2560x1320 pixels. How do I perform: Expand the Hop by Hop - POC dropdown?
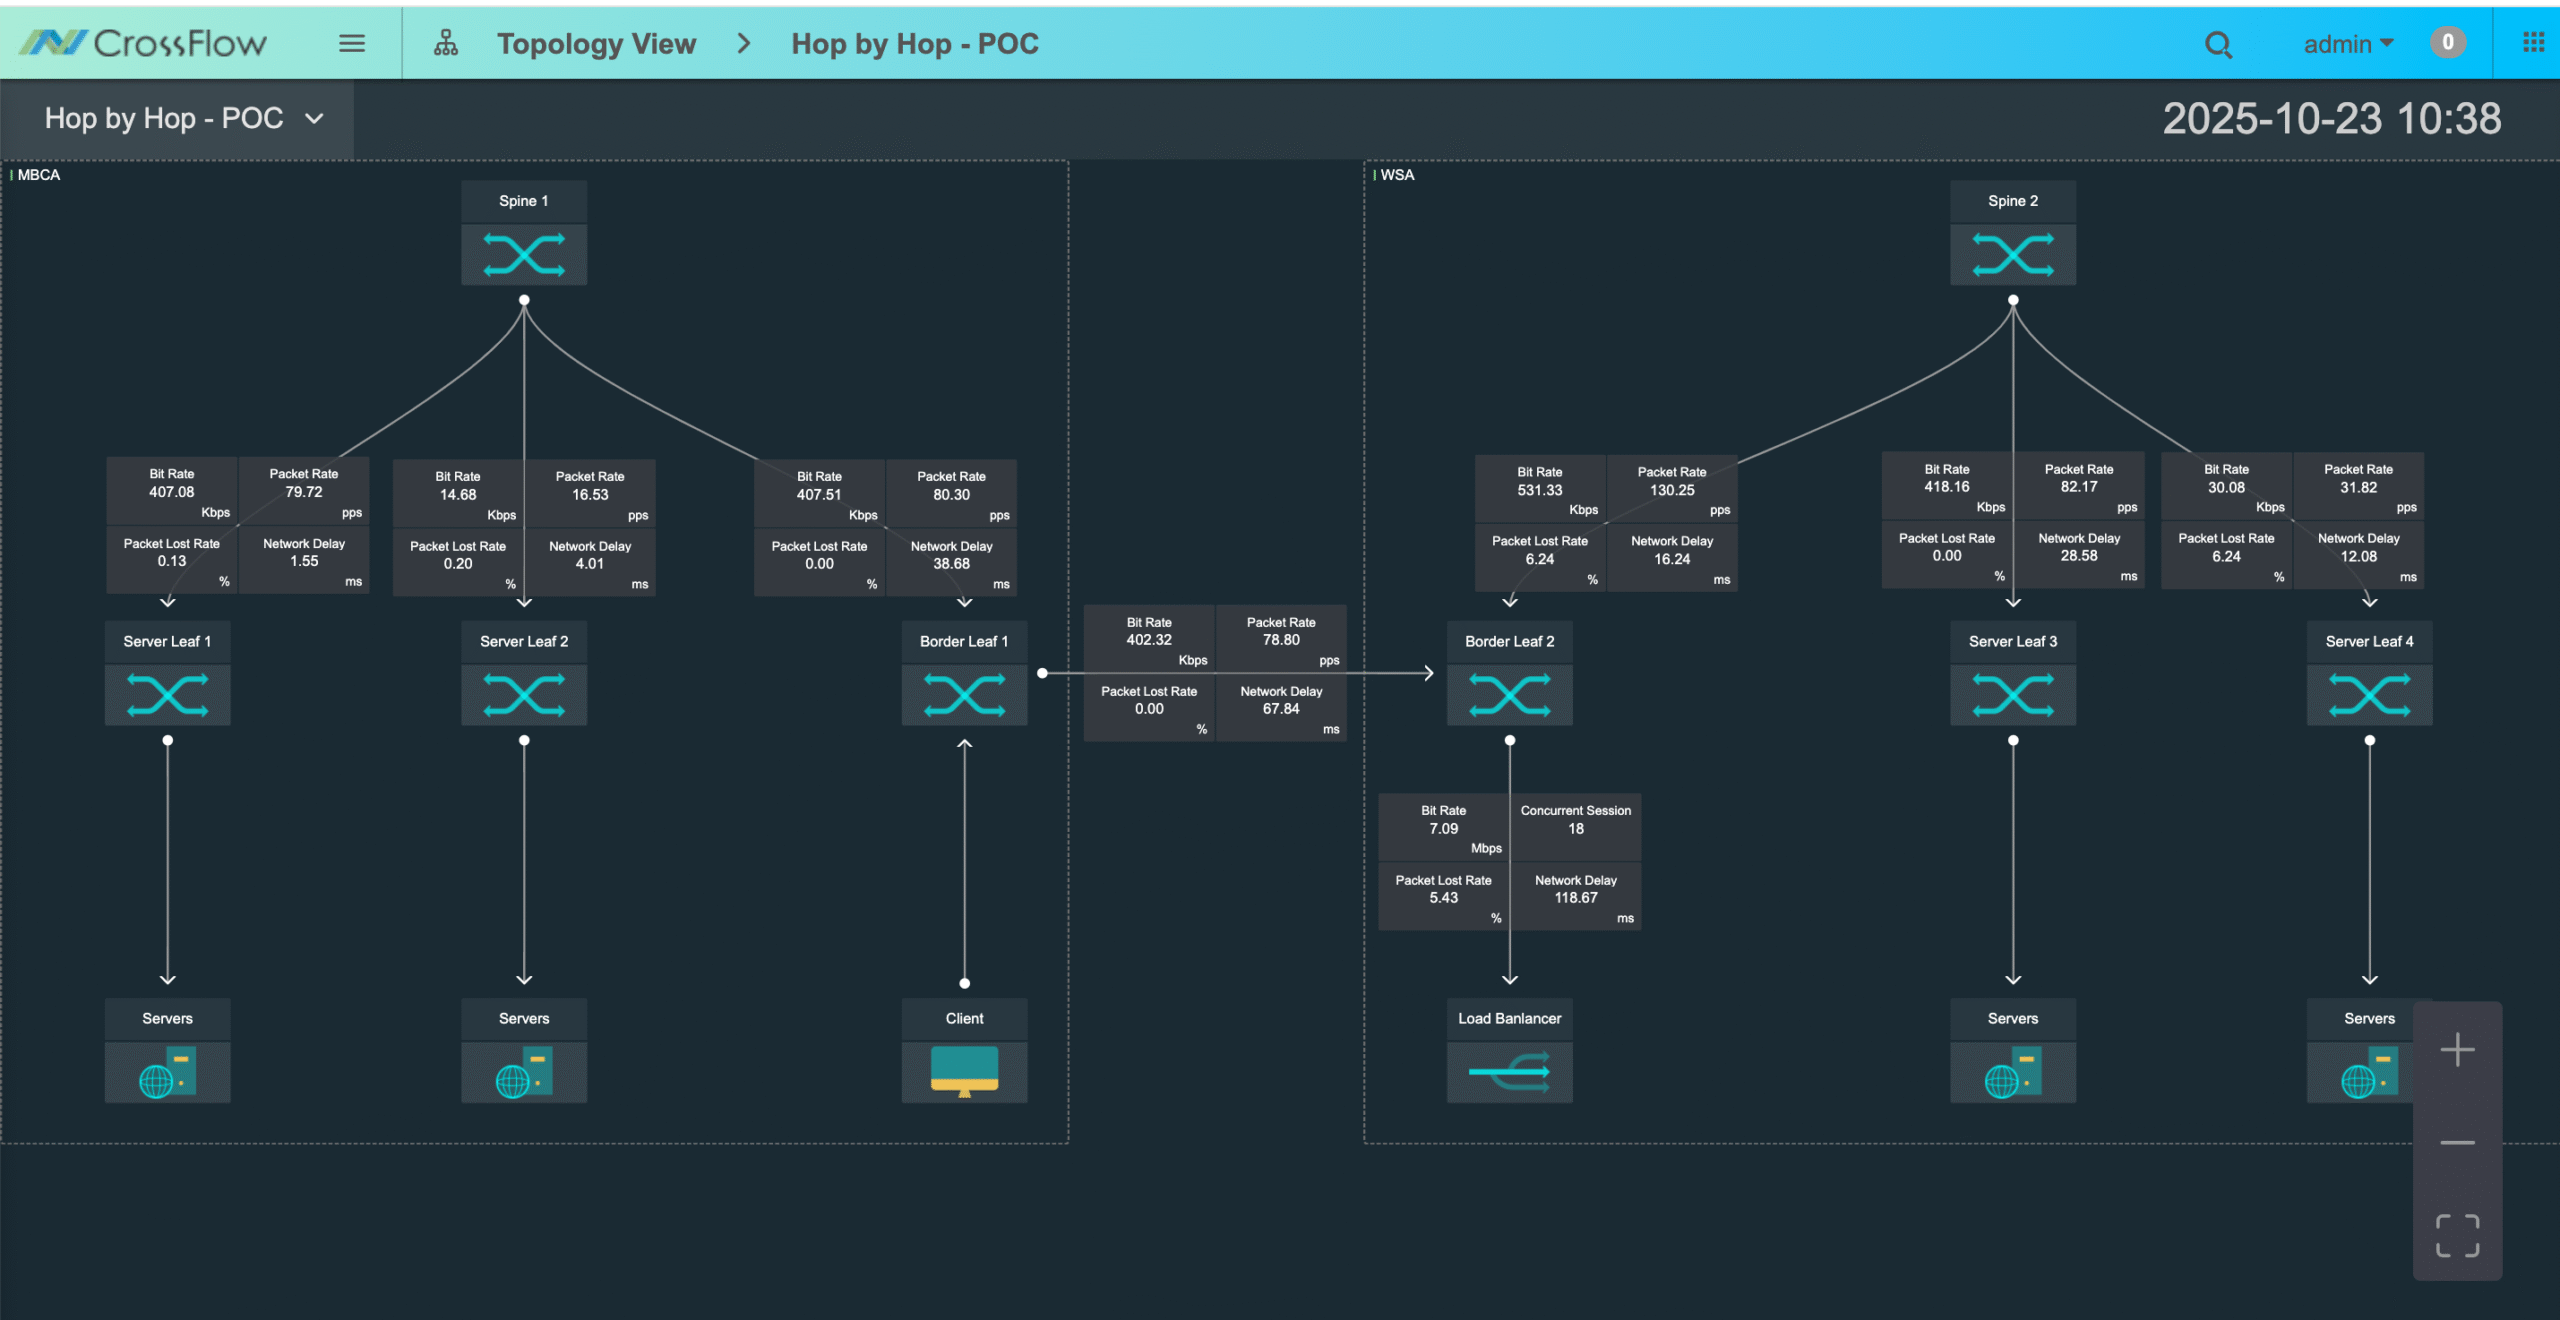pyautogui.click(x=185, y=118)
